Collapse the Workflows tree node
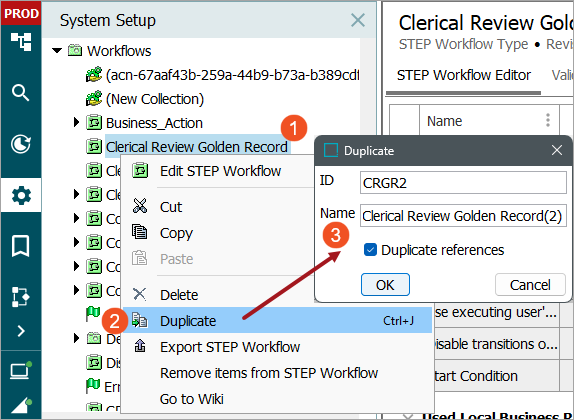 tap(57, 51)
